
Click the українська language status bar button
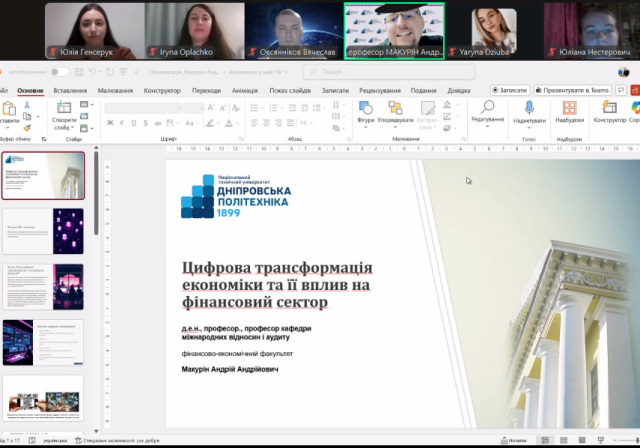click(55, 441)
